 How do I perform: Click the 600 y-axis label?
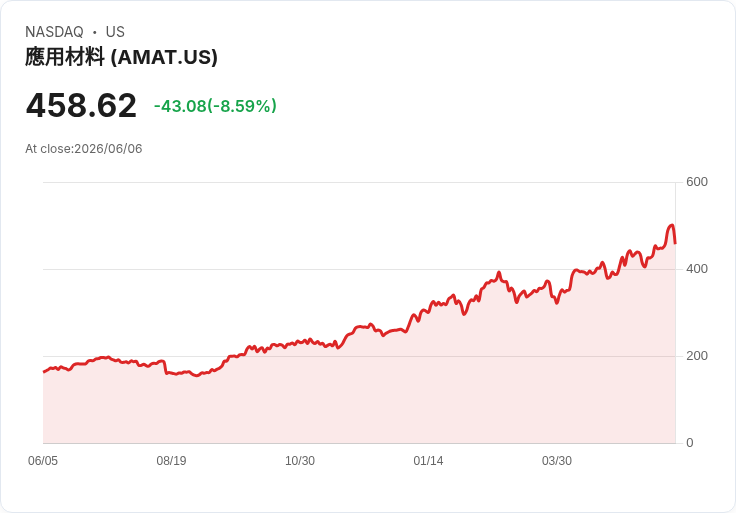tap(697, 182)
